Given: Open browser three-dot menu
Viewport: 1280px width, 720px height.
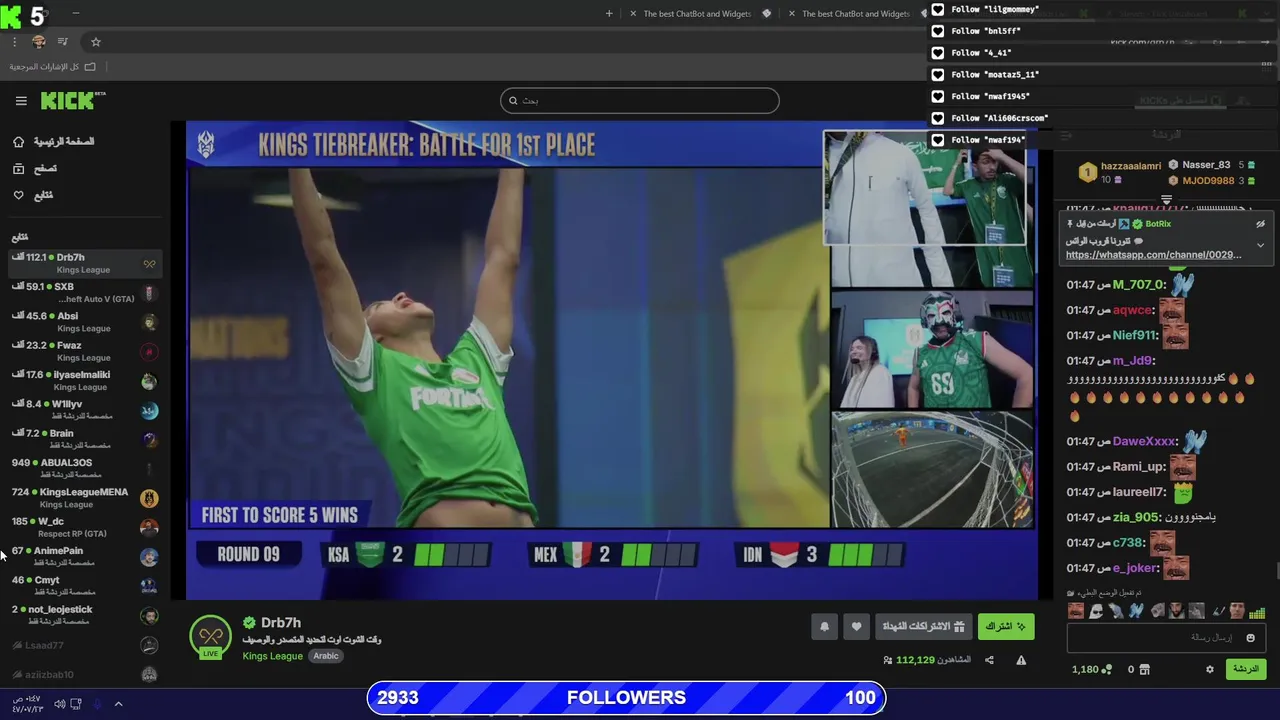Looking at the screenshot, I should tap(14, 42).
